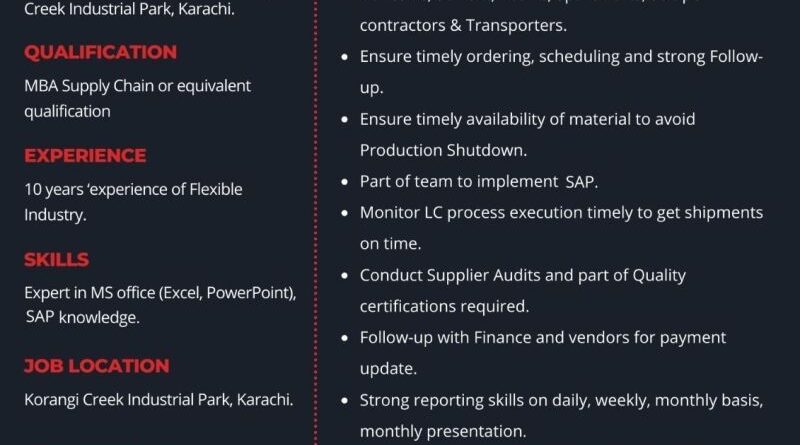Click the contractors & Transporters line

point(462,25)
